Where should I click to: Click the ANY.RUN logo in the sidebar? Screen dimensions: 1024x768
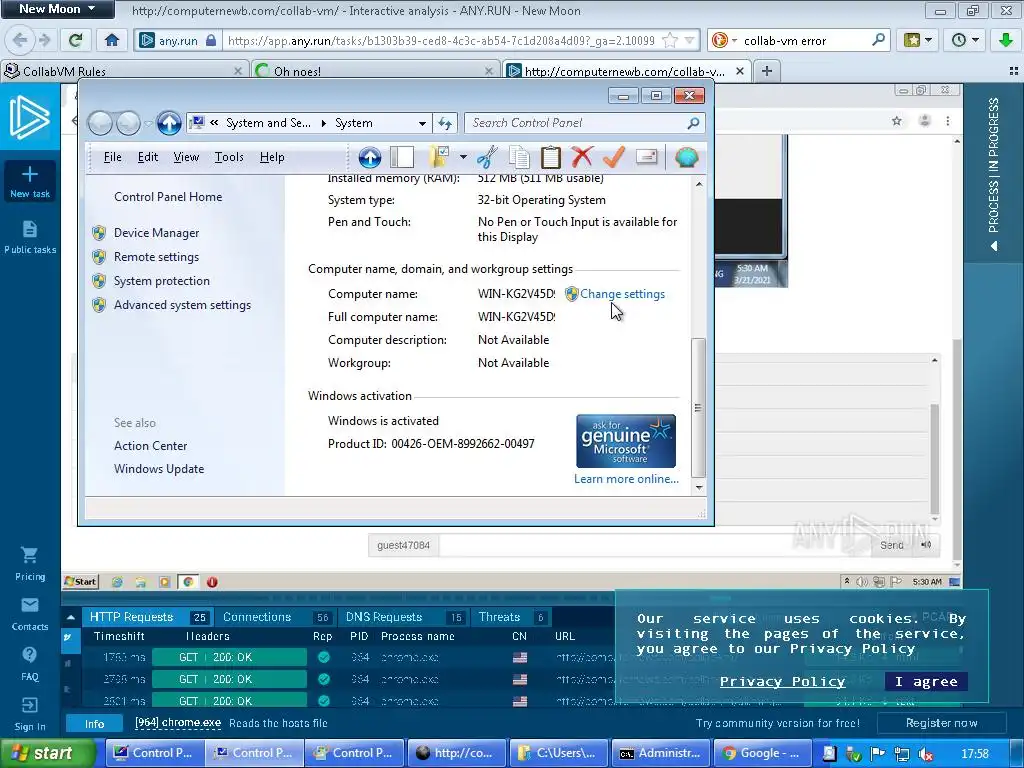(29, 117)
